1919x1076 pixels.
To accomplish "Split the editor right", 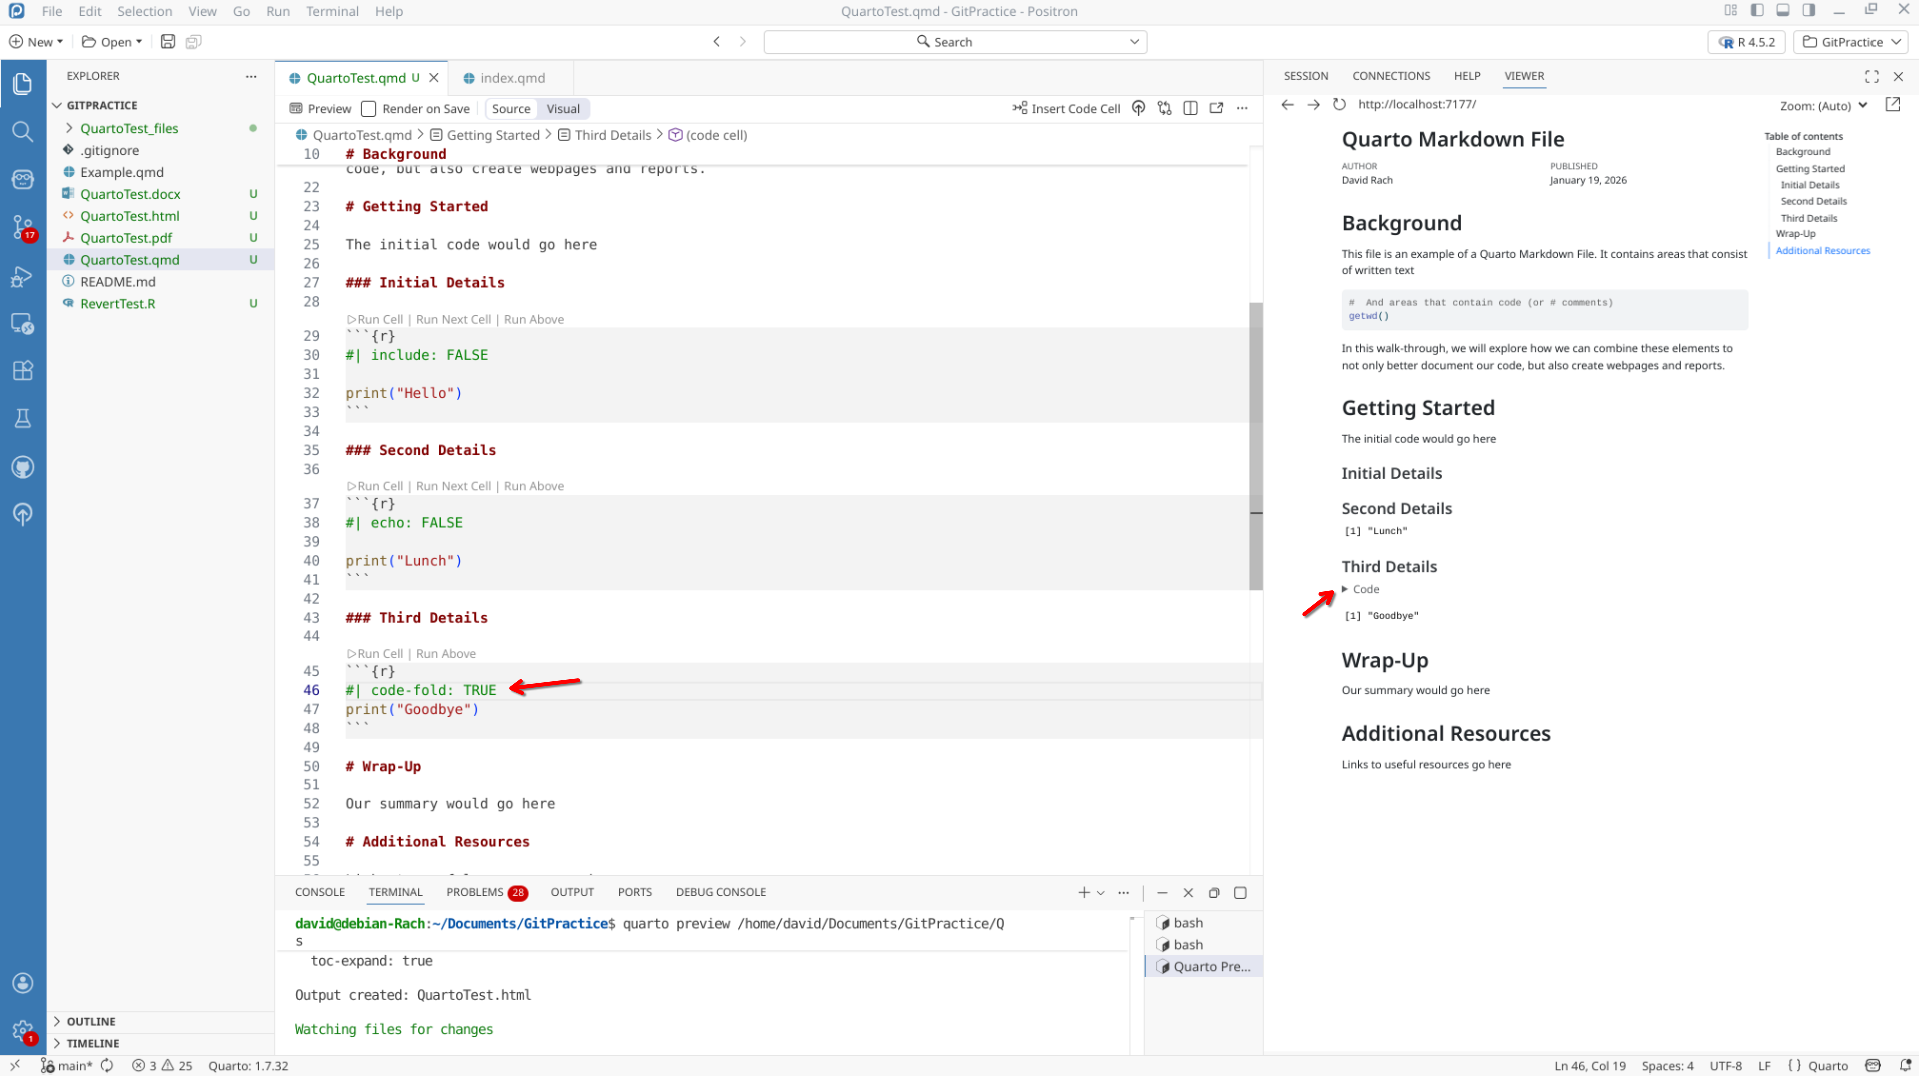I will tap(1190, 109).
